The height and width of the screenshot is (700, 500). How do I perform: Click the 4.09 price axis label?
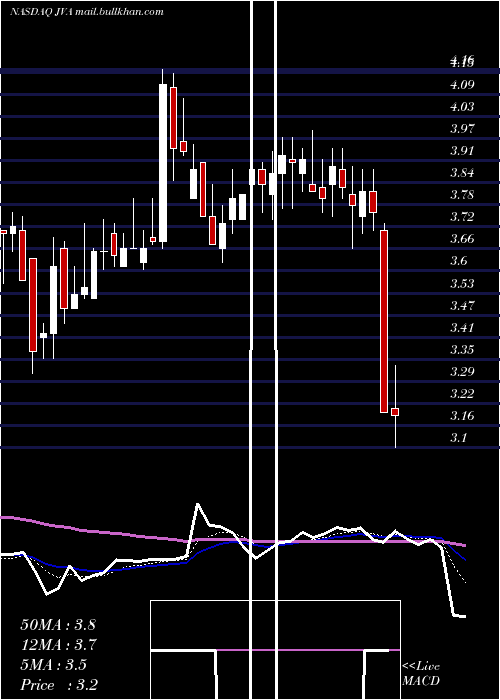click(x=462, y=85)
